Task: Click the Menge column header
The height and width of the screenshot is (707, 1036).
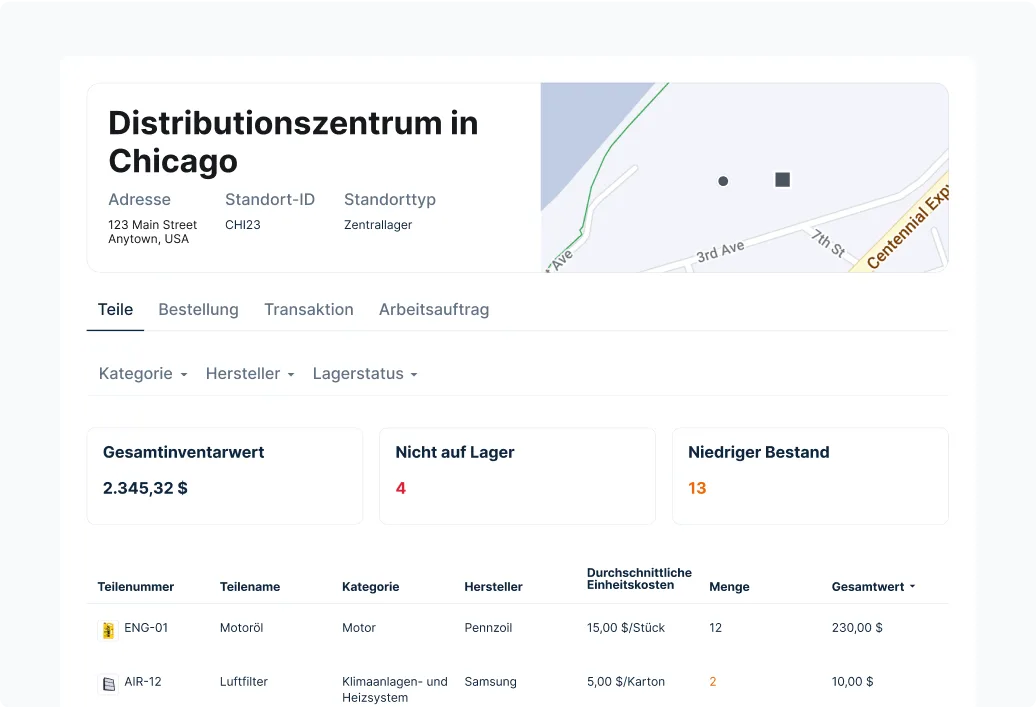Action: click(x=729, y=587)
